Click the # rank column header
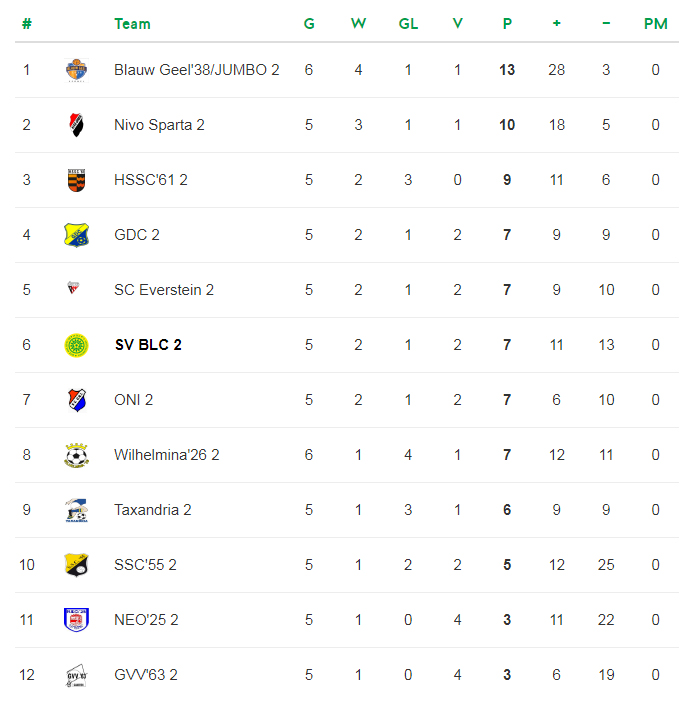The width and height of the screenshot is (683, 701). (27, 24)
